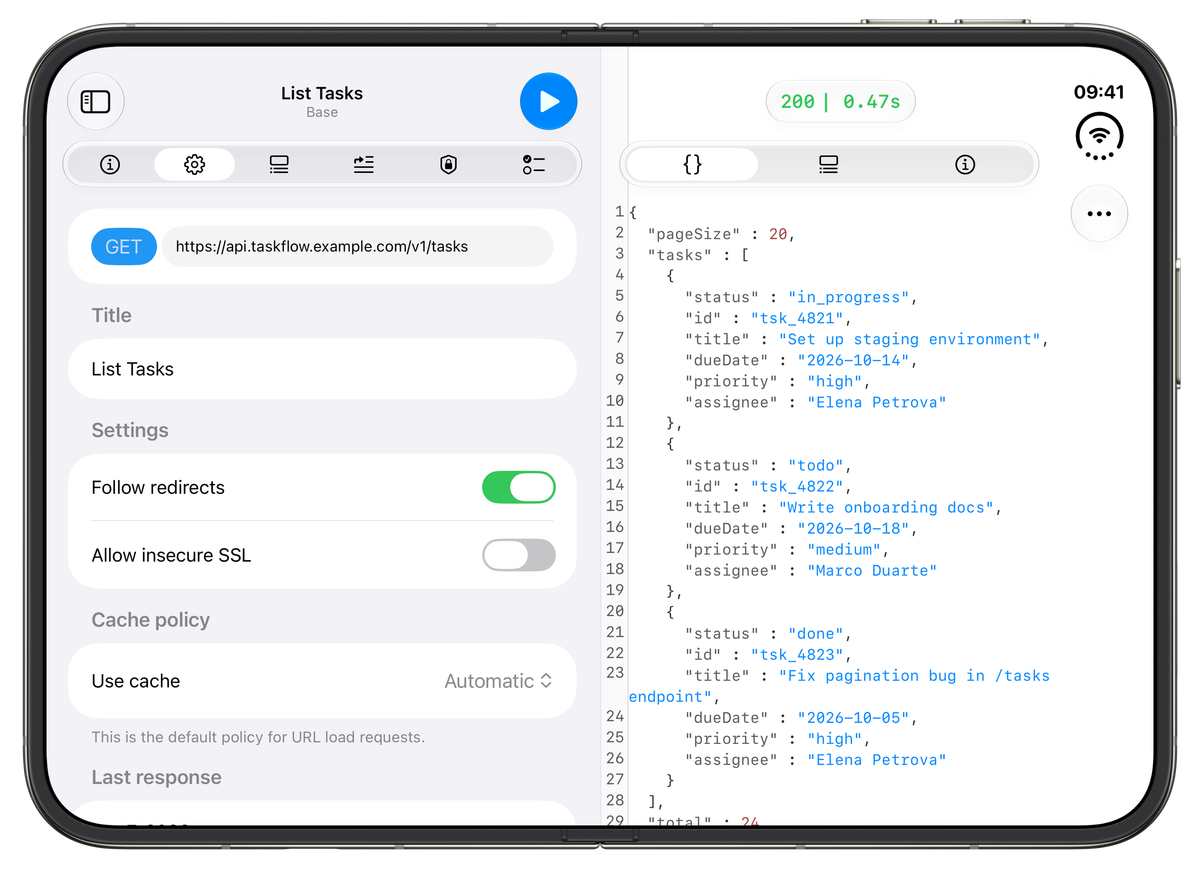Image resolution: width=1200 pixels, height=872 pixels.
Task: Open the request info tab icon
Action: [110, 165]
